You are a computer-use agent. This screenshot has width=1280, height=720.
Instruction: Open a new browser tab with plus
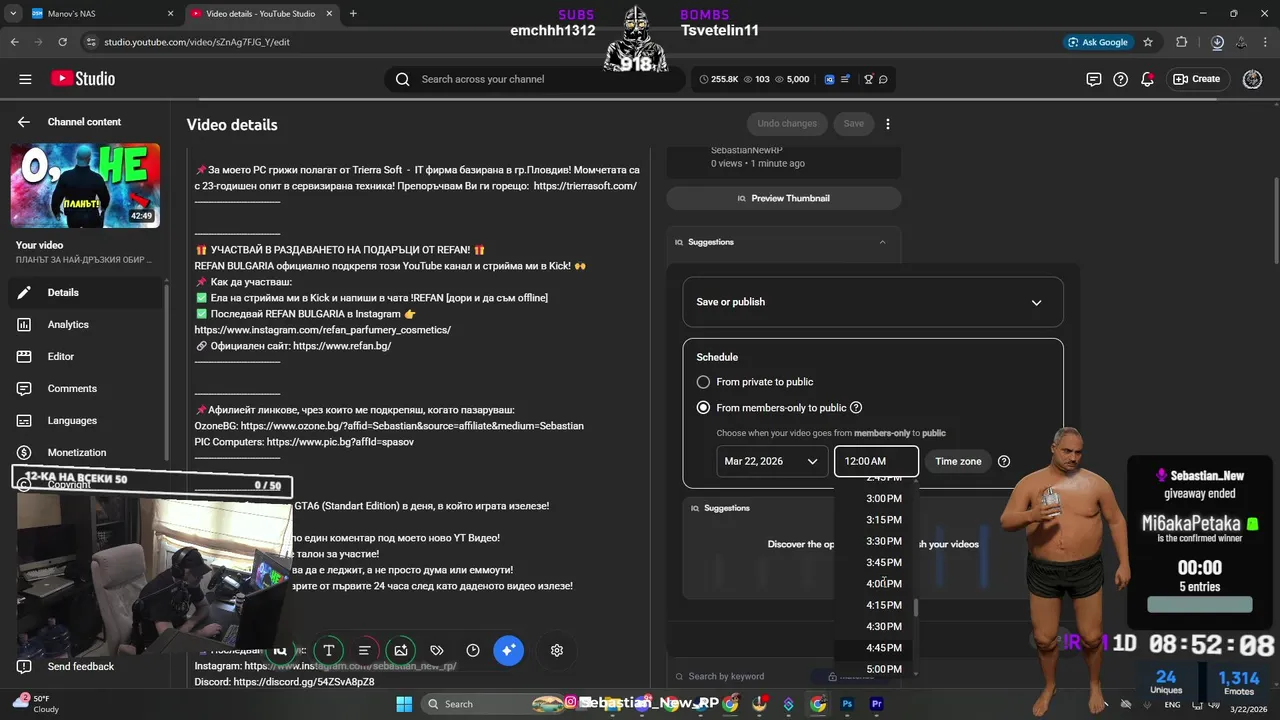(353, 14)
